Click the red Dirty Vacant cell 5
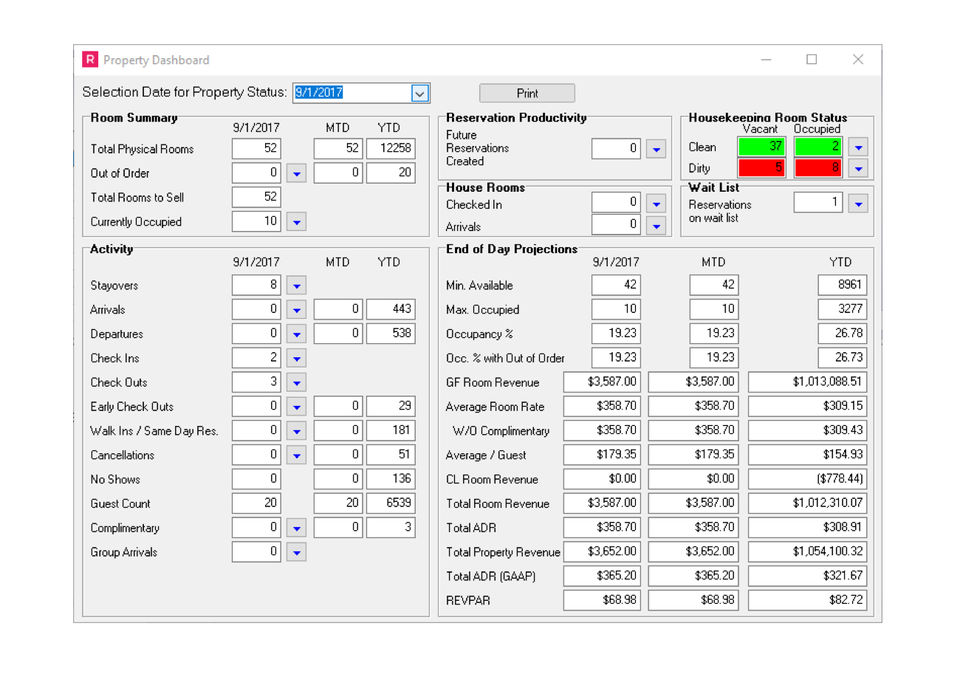 (761, 168)
